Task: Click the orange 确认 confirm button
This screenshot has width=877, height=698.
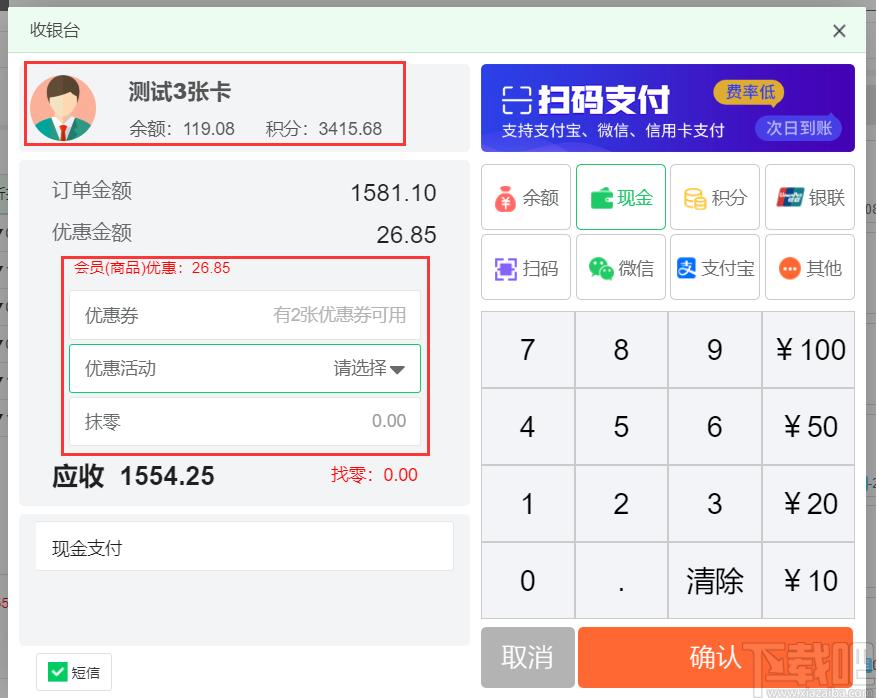Action: (x=715, y=657)
